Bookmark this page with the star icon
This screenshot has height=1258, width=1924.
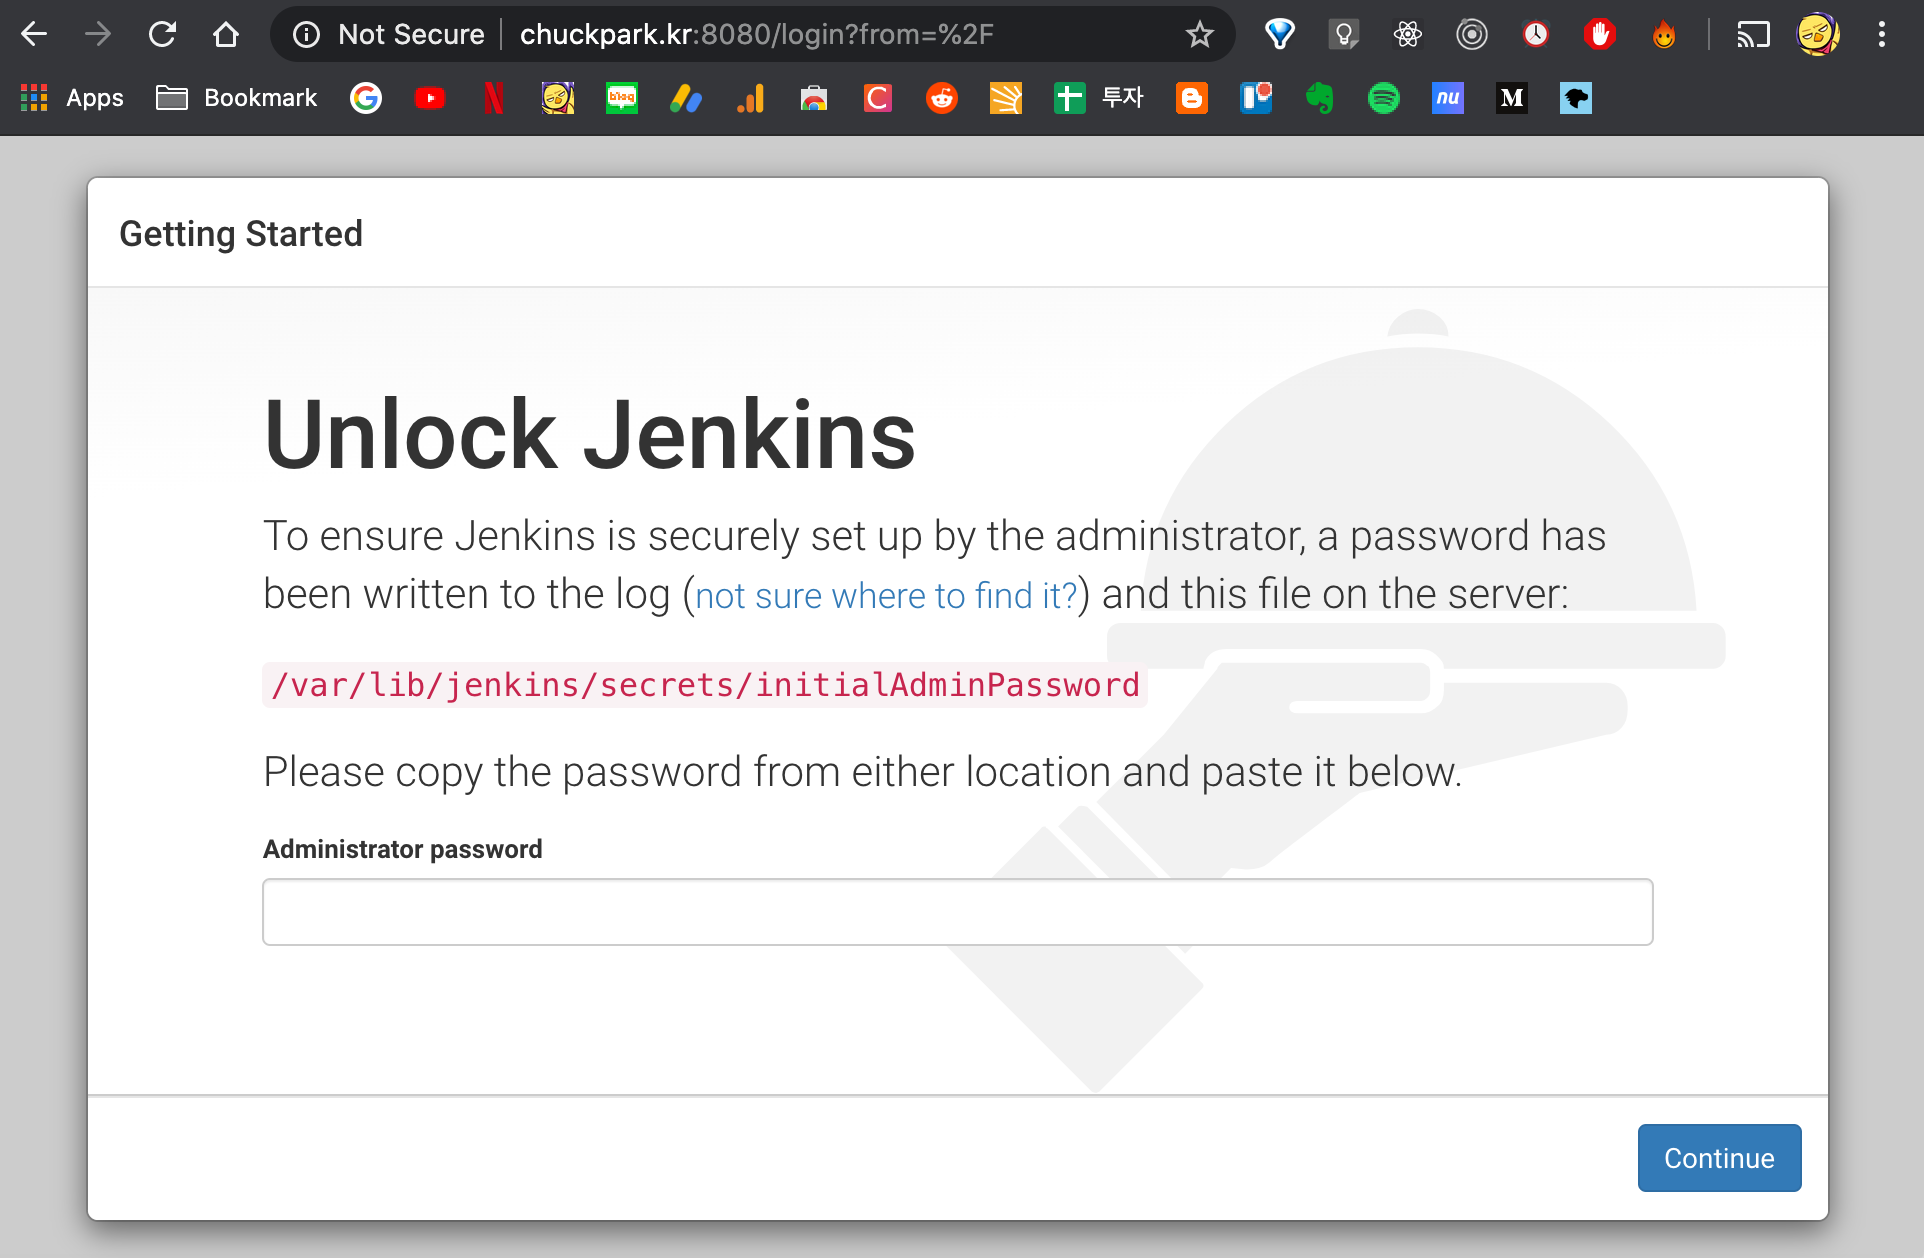point(1199,35)
